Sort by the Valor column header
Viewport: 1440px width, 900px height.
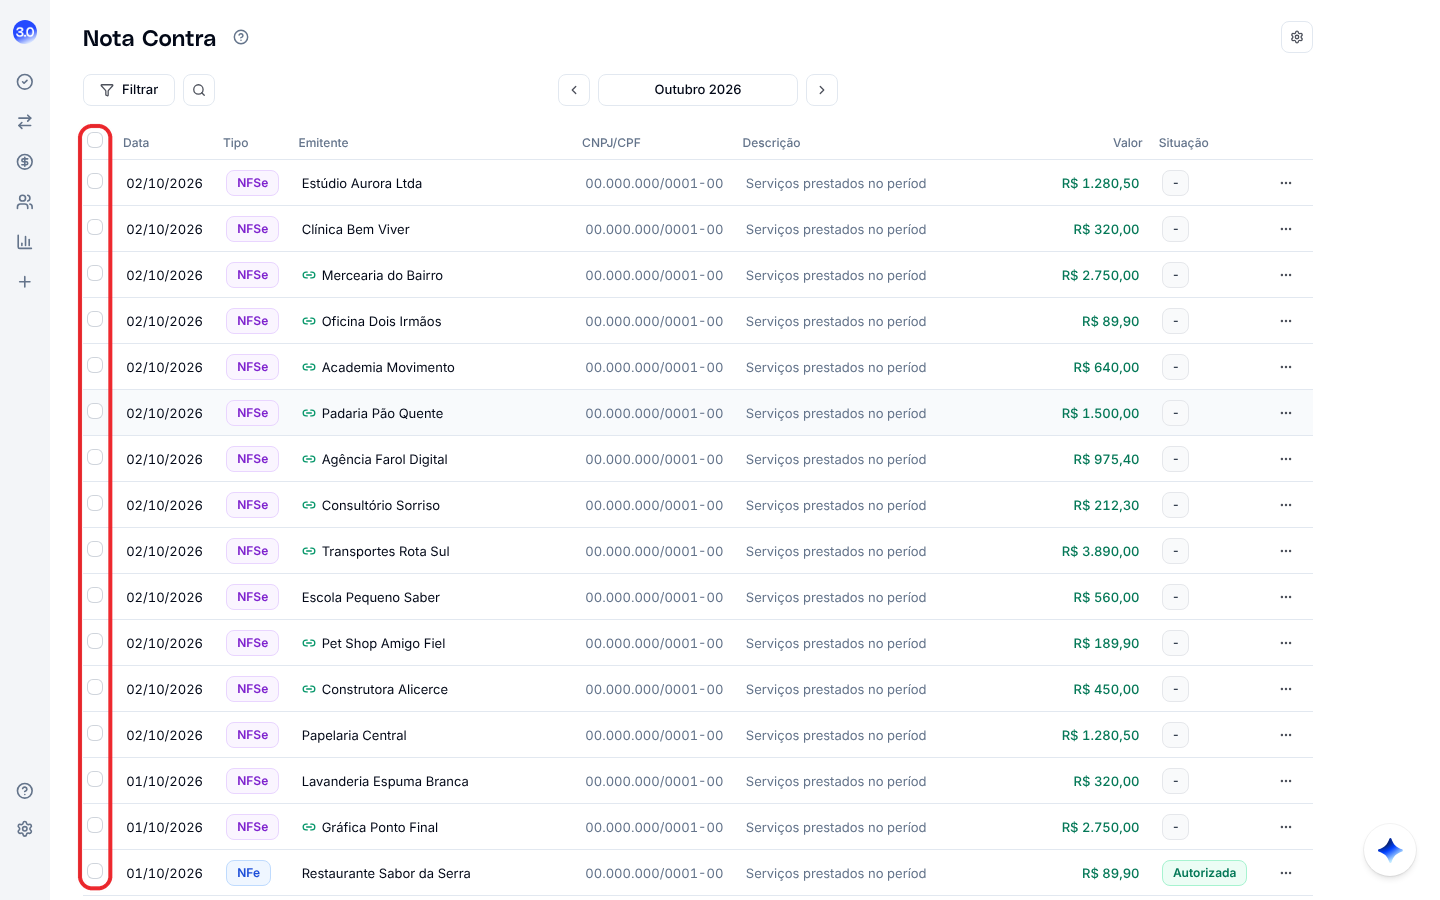1128,143
